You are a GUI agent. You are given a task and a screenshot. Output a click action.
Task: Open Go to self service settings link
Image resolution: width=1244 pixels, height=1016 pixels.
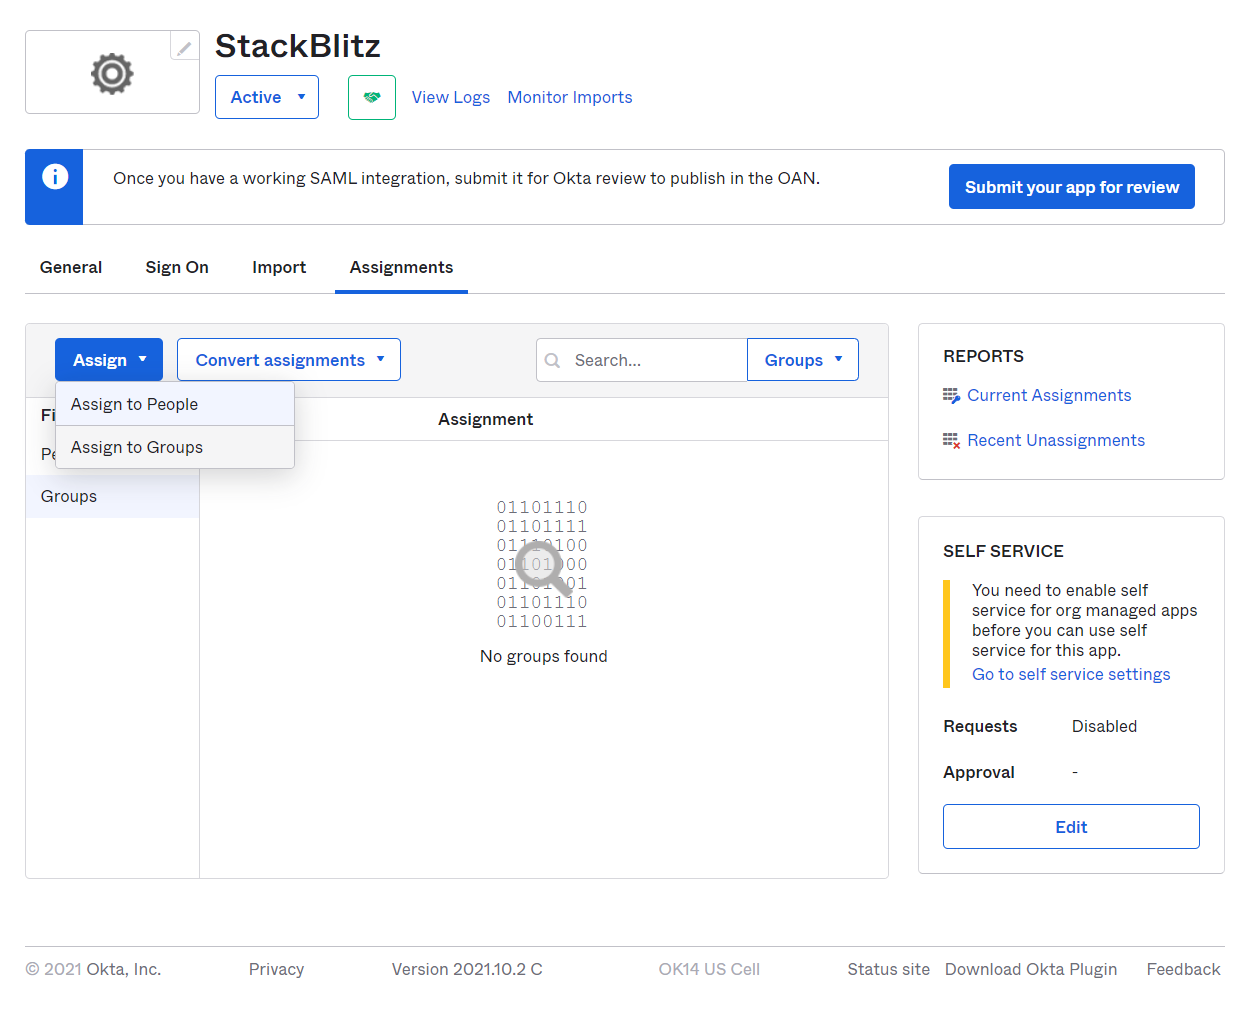coord(1070,674)
